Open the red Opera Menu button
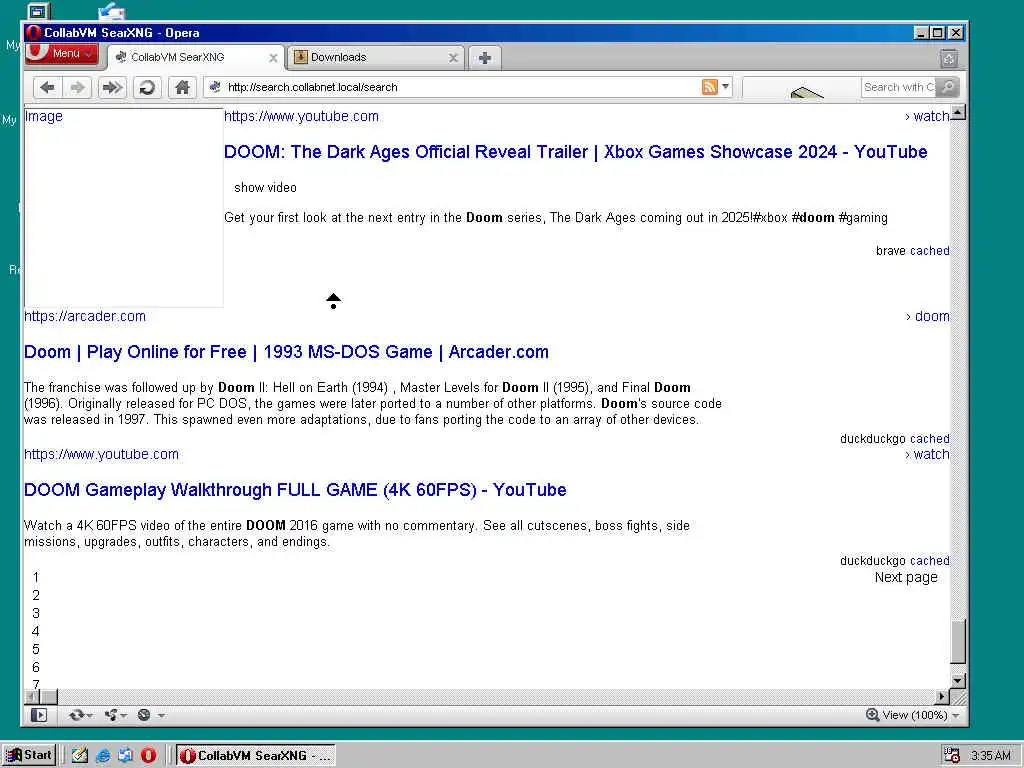Viewport: 1024px width, 768px height. coord(61,54)
